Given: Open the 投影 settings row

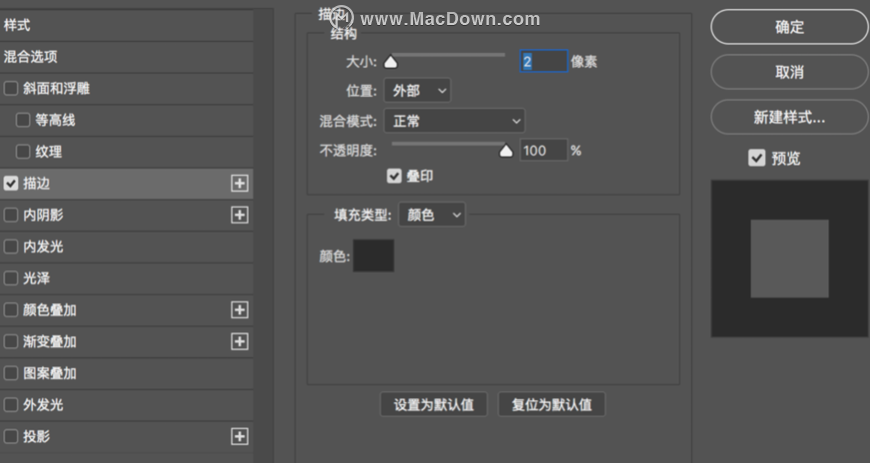Looking at the screenshot, I should coord(127,436).
